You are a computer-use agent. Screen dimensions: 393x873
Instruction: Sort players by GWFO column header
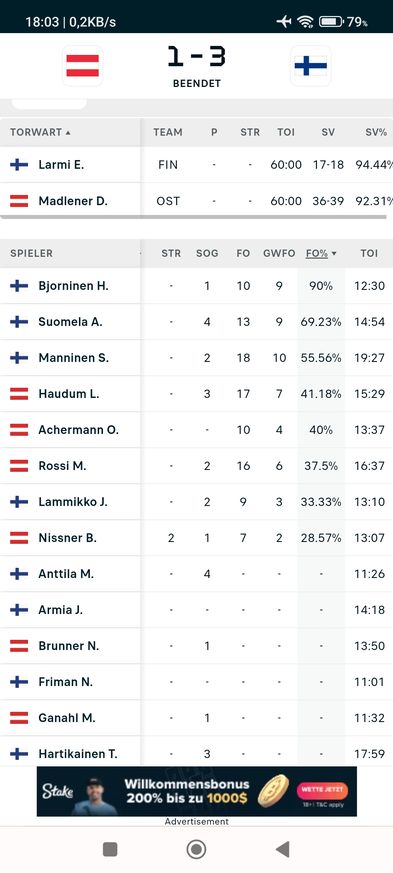click(x=279, y=253)
